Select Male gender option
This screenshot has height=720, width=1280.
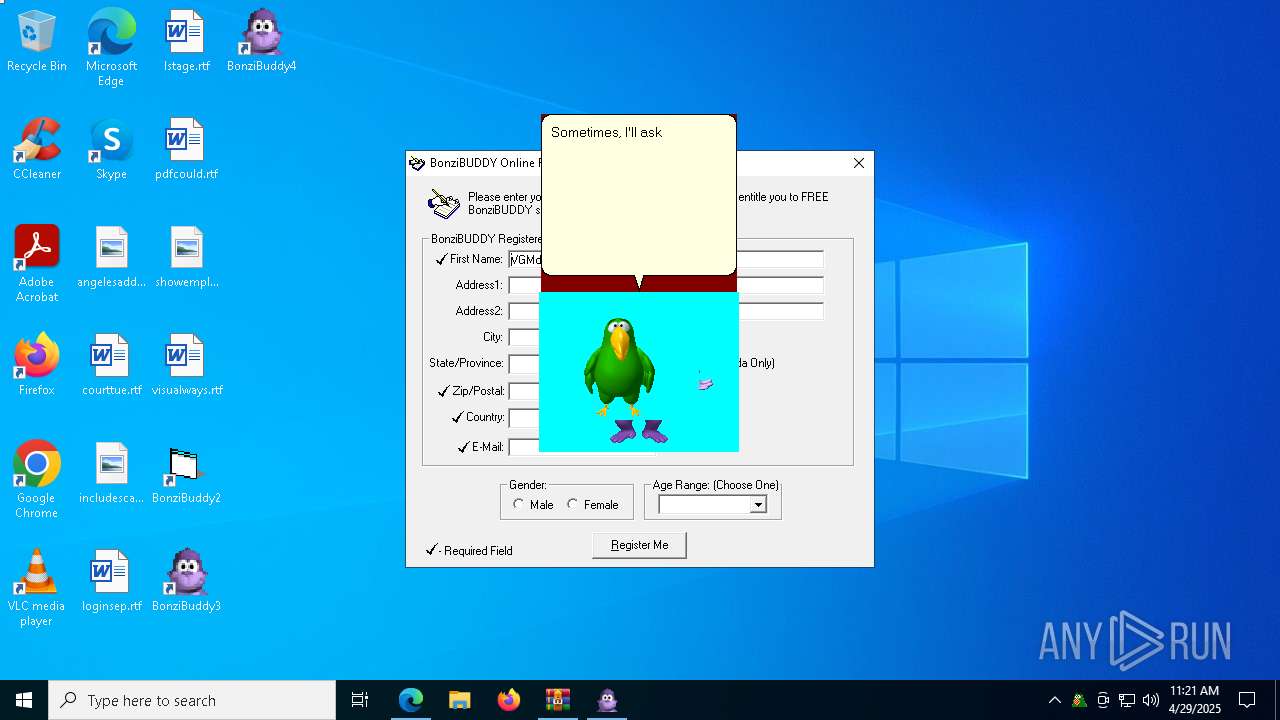click(x=533, y=505)
